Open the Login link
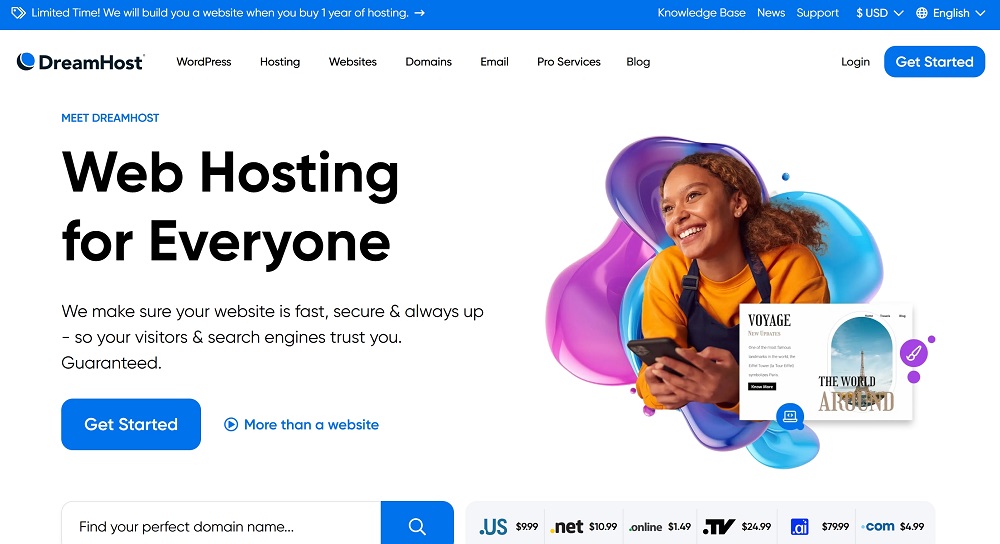Viewport: 1000px width, 544px height. click(855, 62)
